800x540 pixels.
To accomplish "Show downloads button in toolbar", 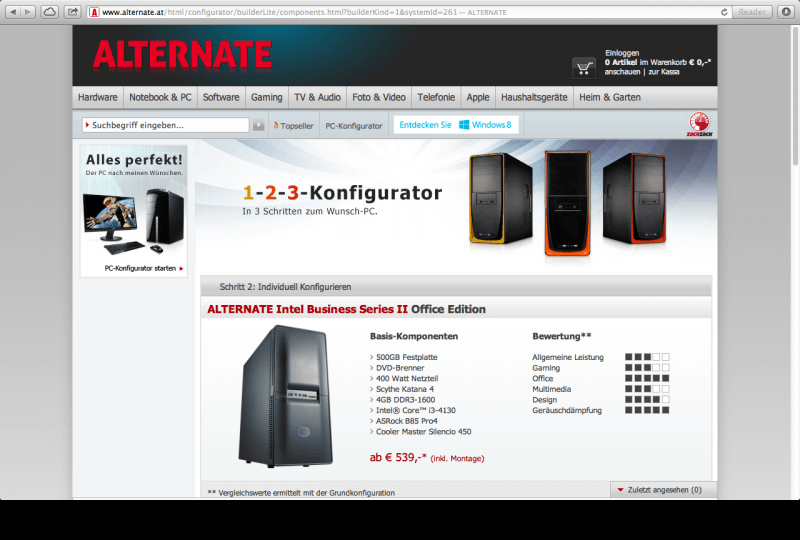I will (x=786, y=12).
